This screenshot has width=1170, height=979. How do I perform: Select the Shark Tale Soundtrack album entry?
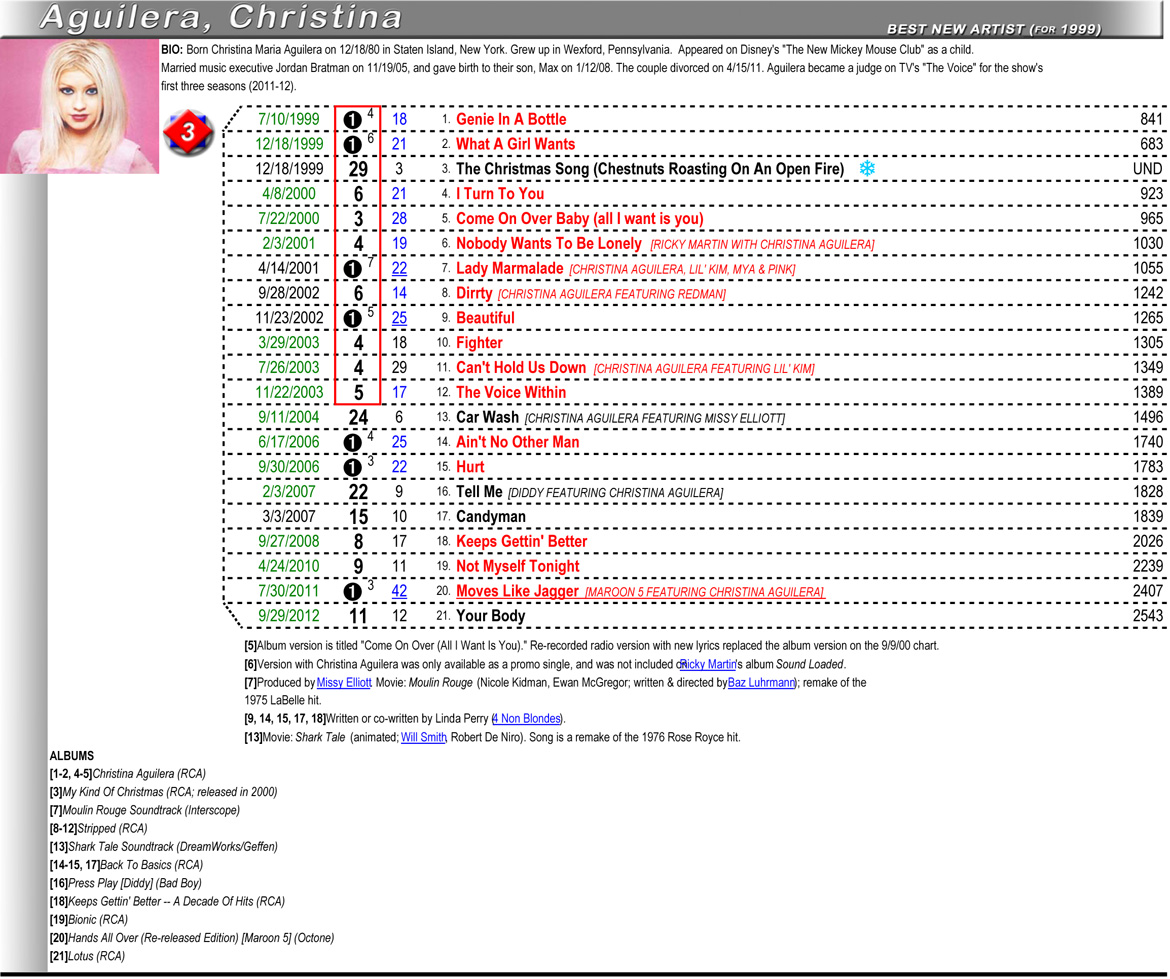pos(163,847)
